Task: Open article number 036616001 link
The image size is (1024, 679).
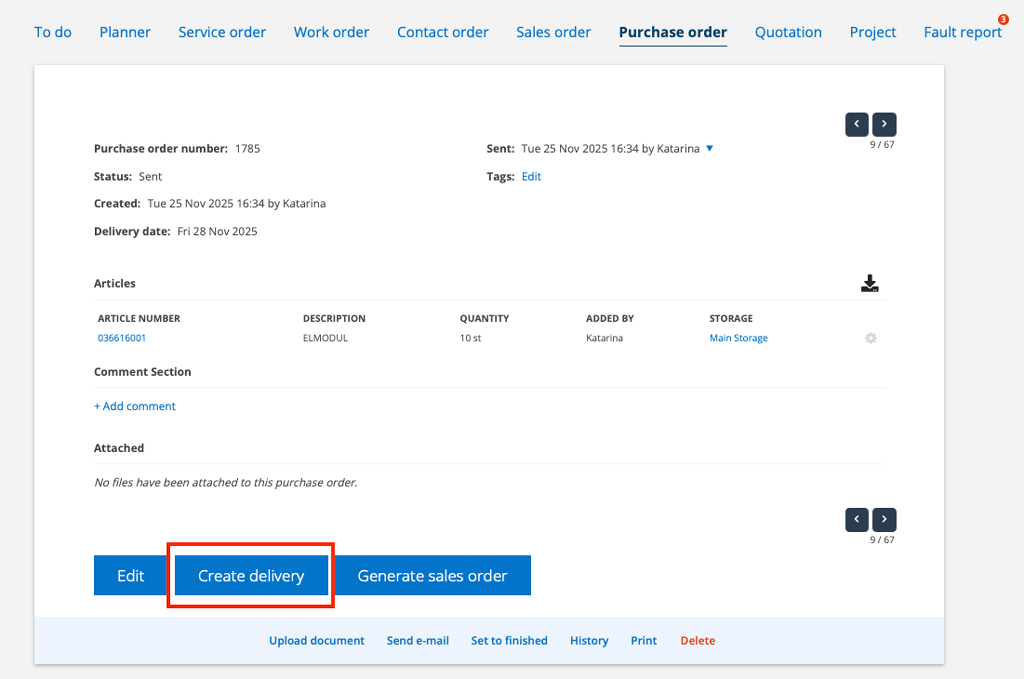Action: [x=122, y=338]
